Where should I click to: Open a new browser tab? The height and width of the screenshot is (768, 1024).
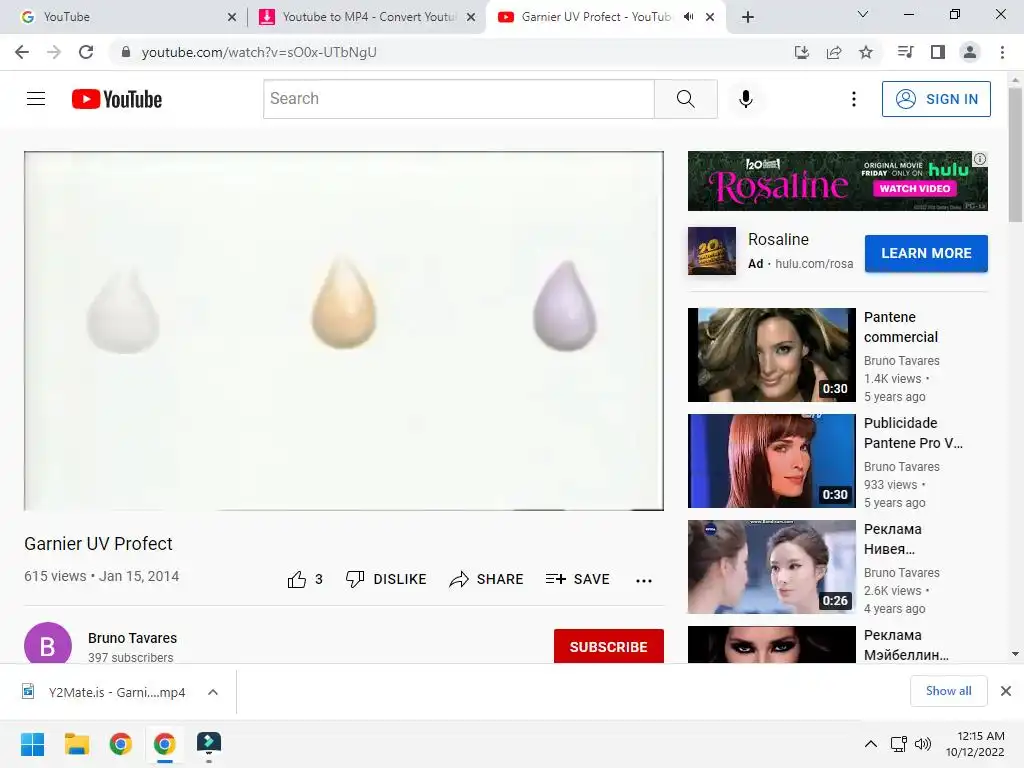pyautogui.click(x=748, y=17)
